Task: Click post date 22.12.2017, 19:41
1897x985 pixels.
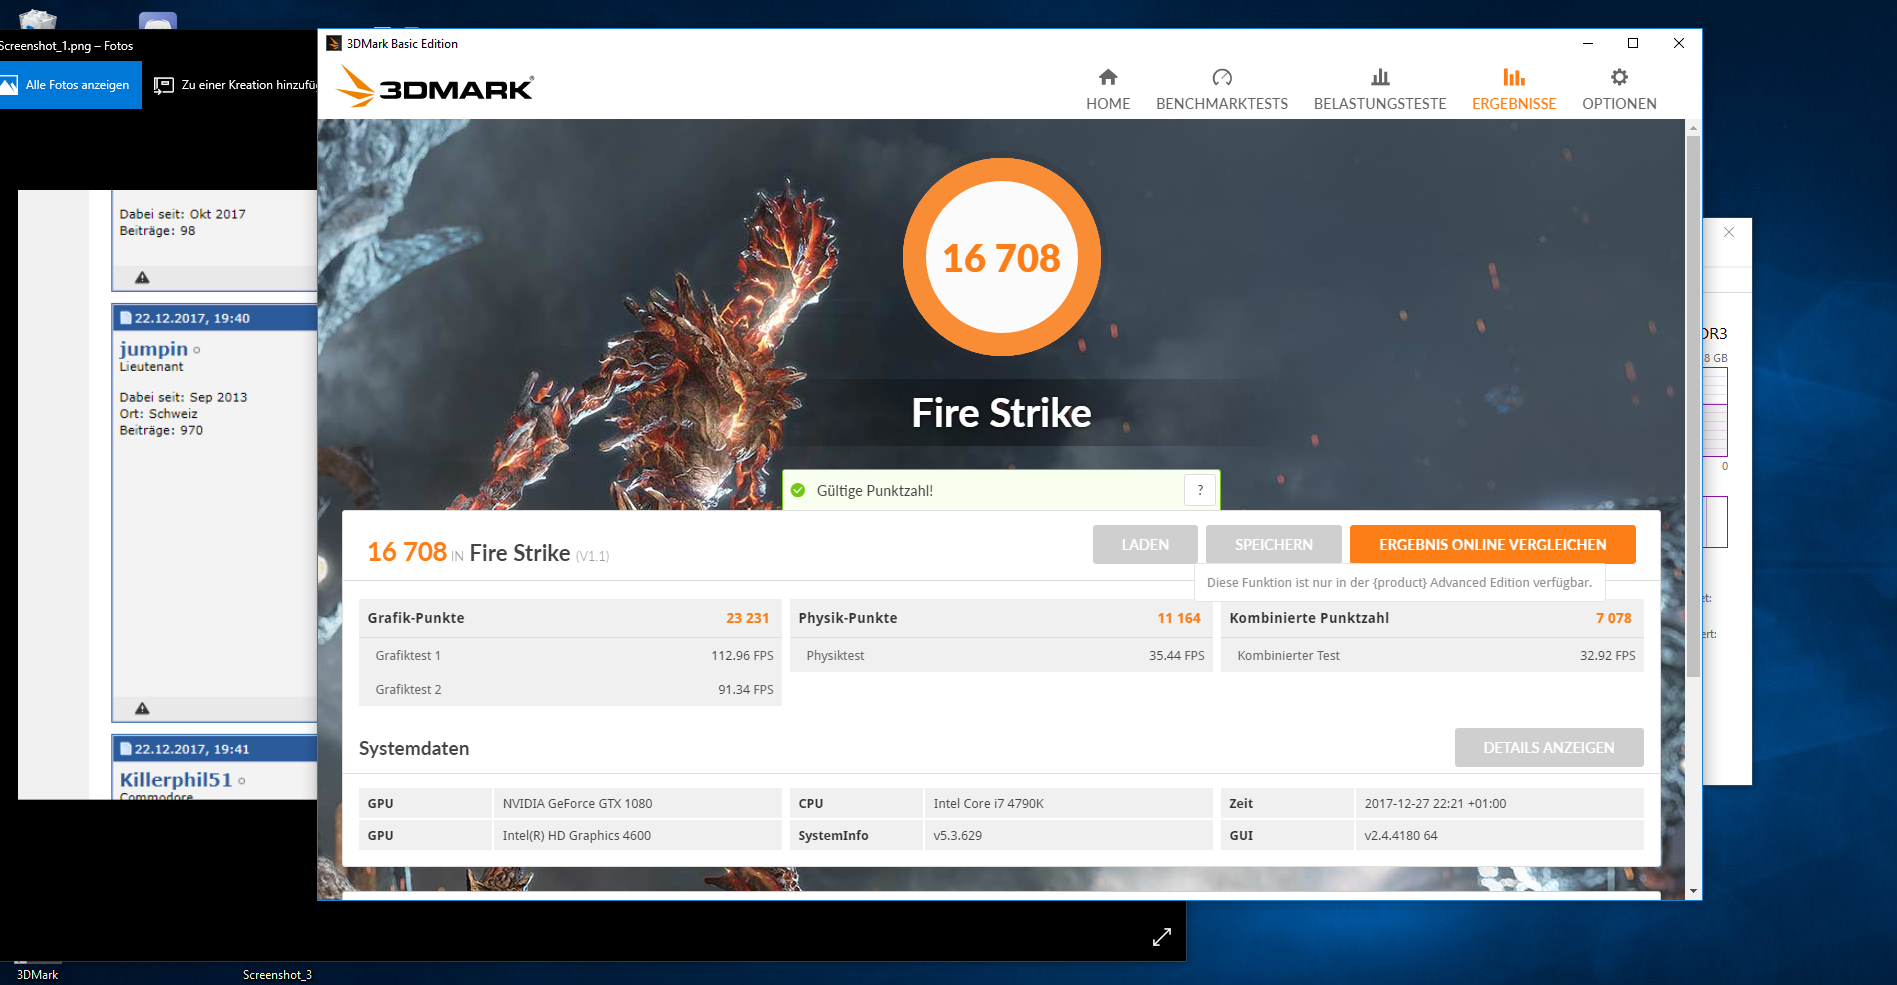Action: (192, 749)
